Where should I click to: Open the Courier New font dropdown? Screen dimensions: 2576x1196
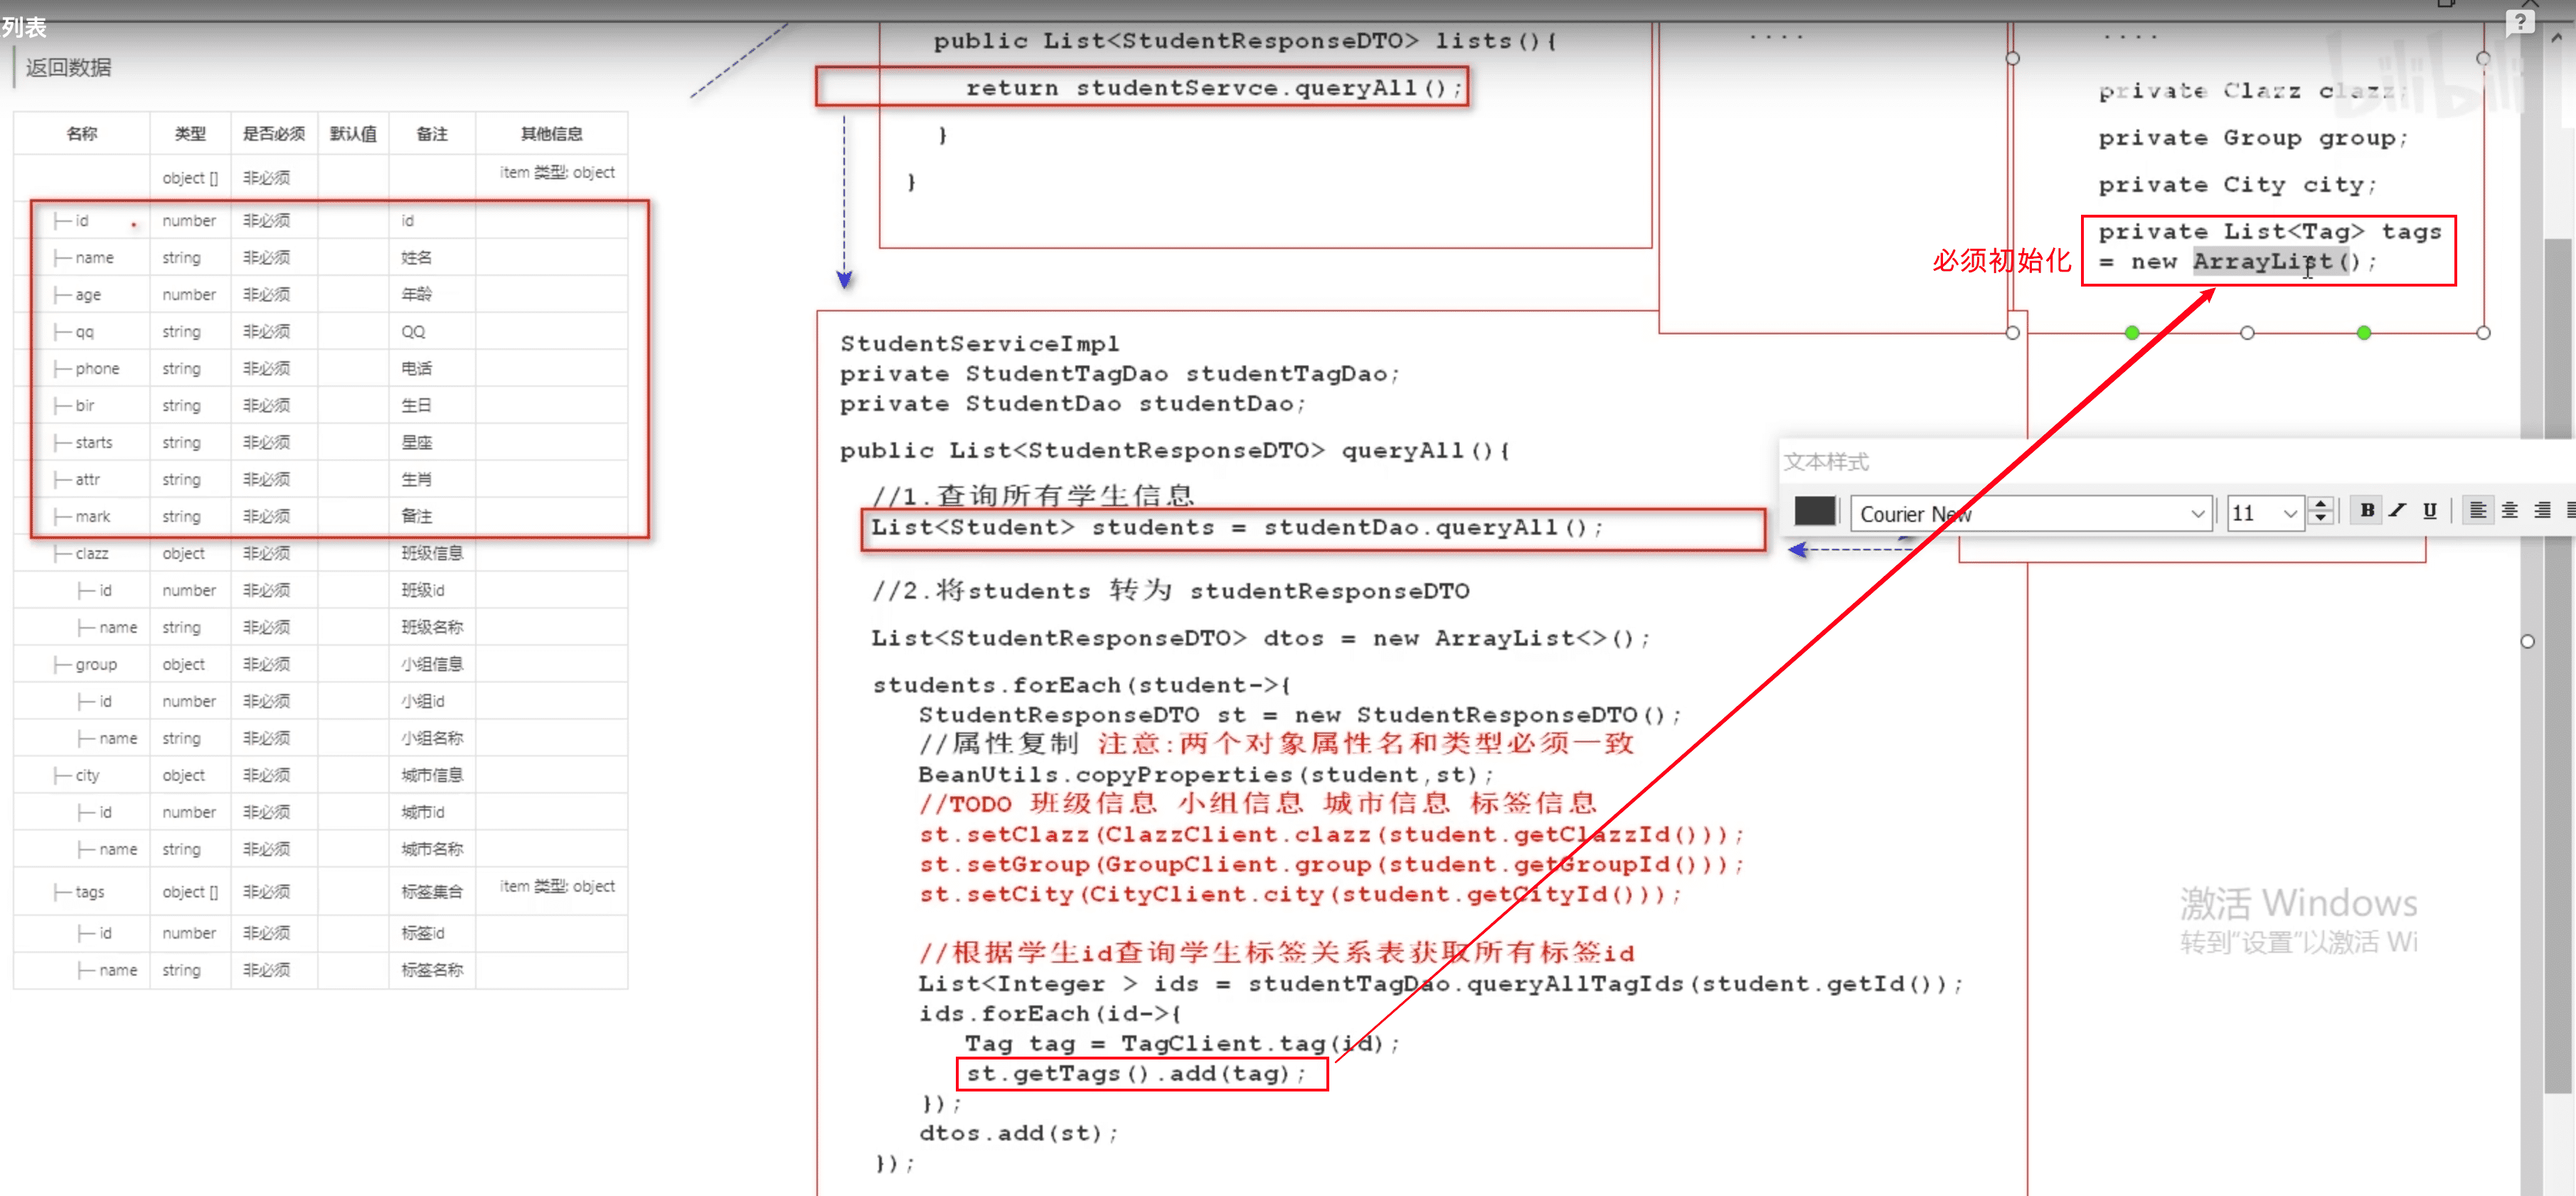(2030, 514)
